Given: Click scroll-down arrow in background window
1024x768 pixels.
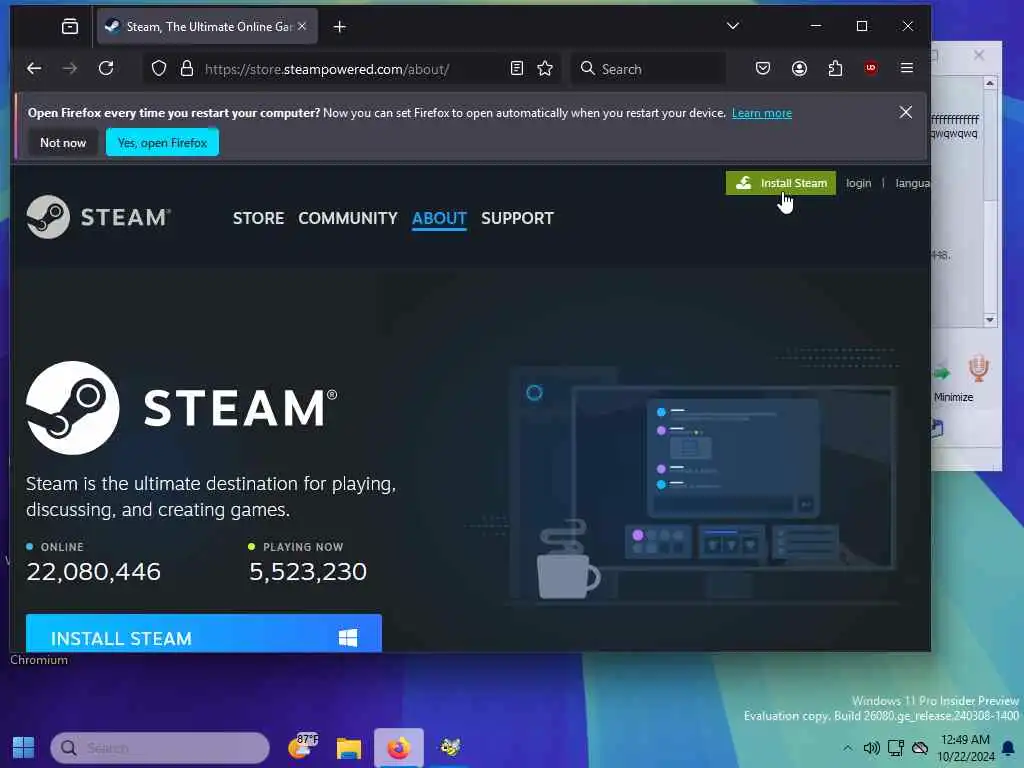Looking at the screenshot, I should [990, 319].
